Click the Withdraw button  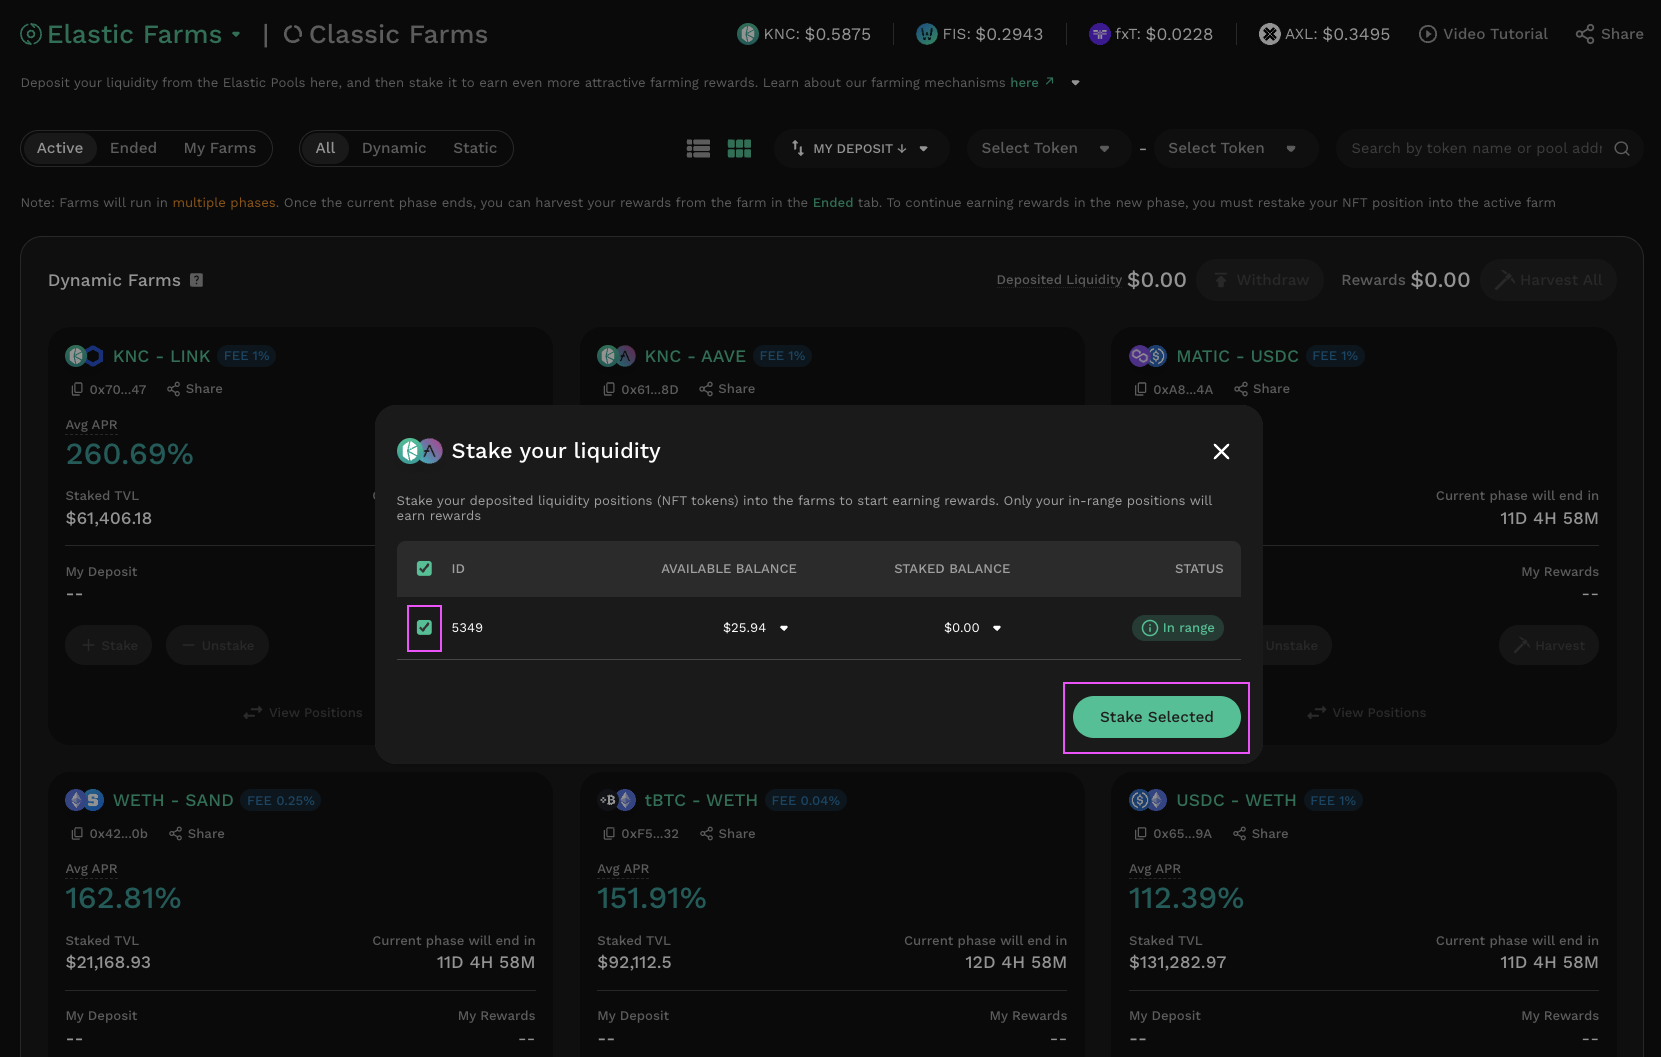pyautogui.click(x=1260, y=280)
